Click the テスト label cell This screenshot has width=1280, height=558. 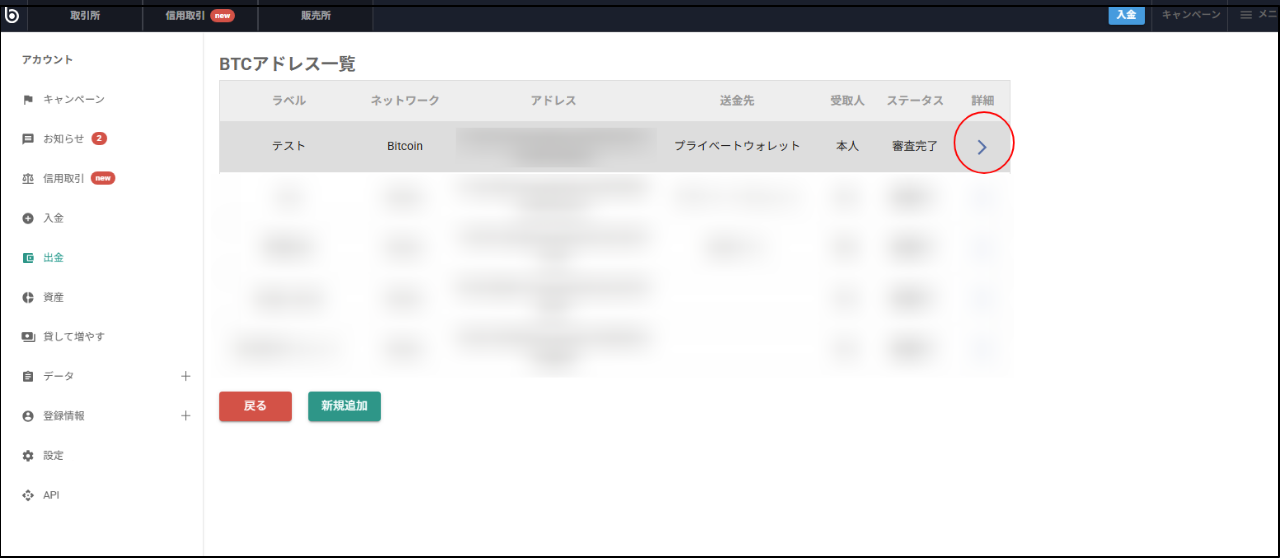click(289, 146)
